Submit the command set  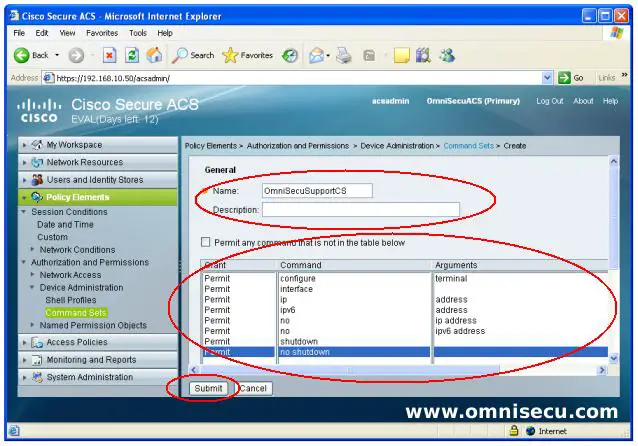208,388
